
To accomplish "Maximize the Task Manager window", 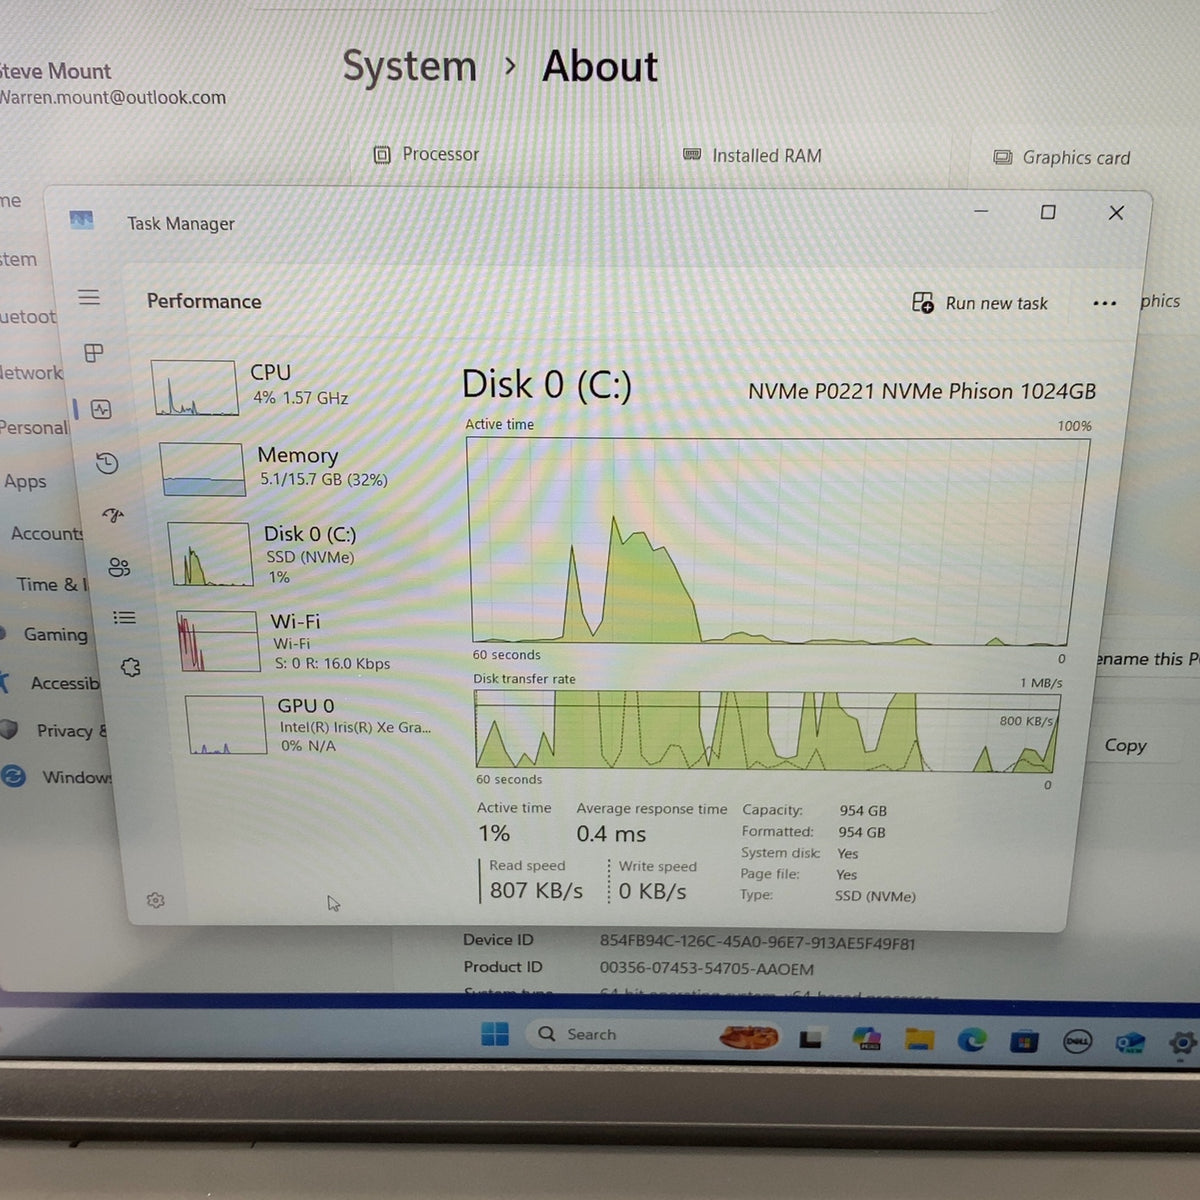I will click(x=1048, y=212).
